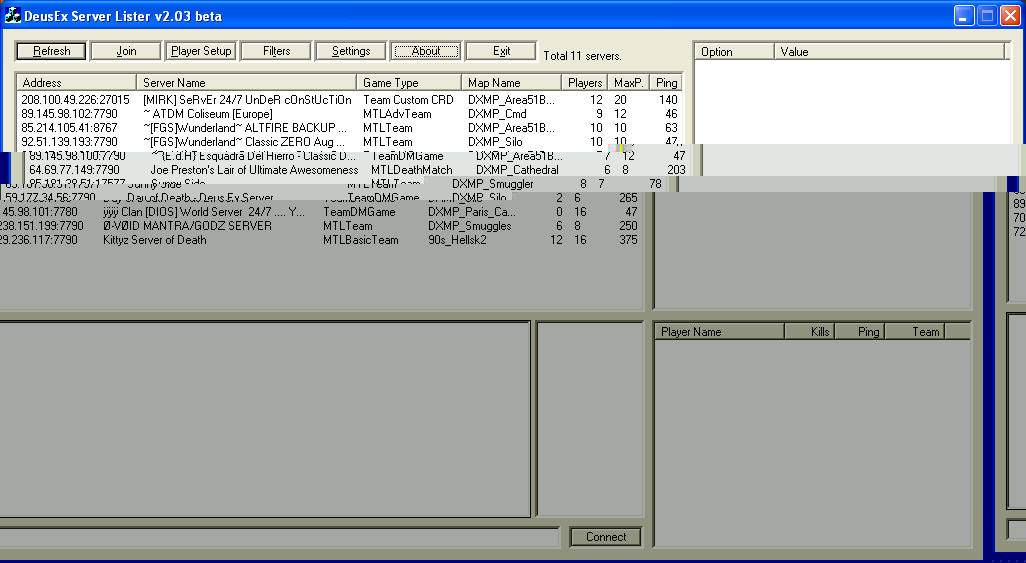Sort by MaxP. column header
This screenshot has height=563, width=1026.
point(629,82)
